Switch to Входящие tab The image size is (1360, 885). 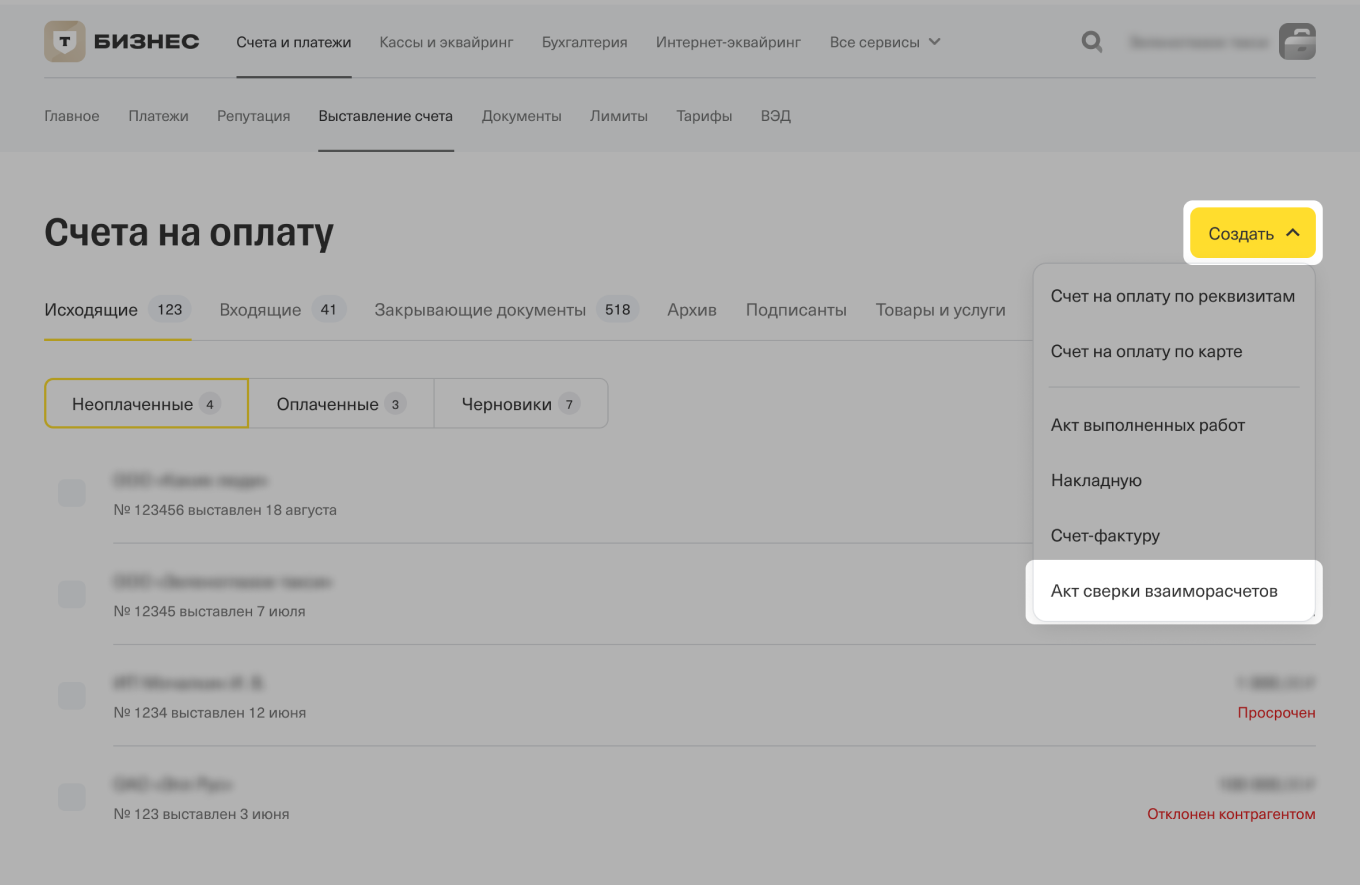click(283, 310)
